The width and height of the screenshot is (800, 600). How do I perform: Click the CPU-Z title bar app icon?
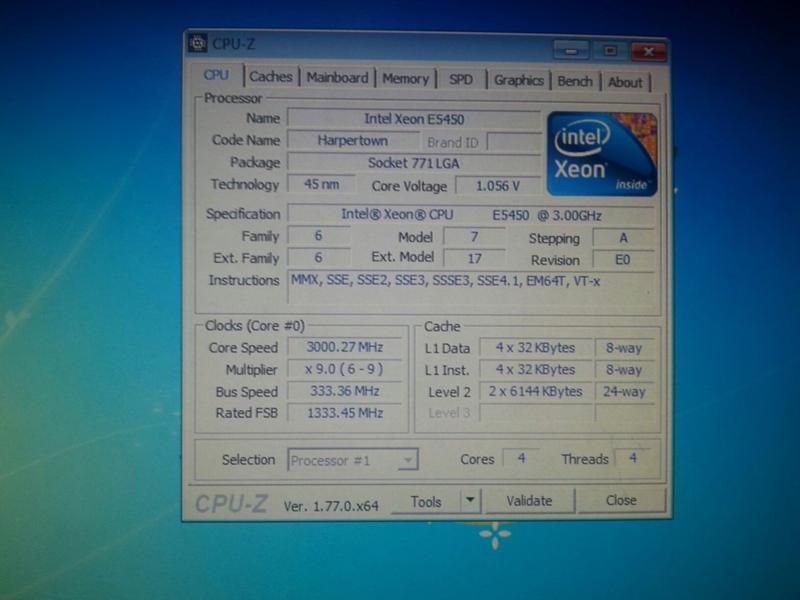(x=197, y=43)
